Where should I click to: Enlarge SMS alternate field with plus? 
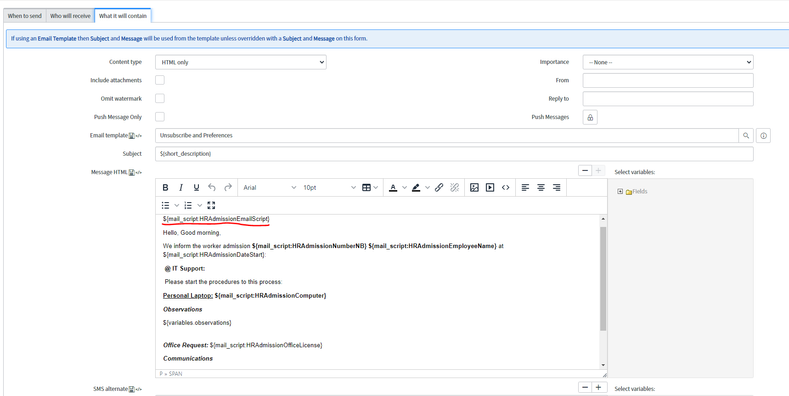(x=598, y=387)
